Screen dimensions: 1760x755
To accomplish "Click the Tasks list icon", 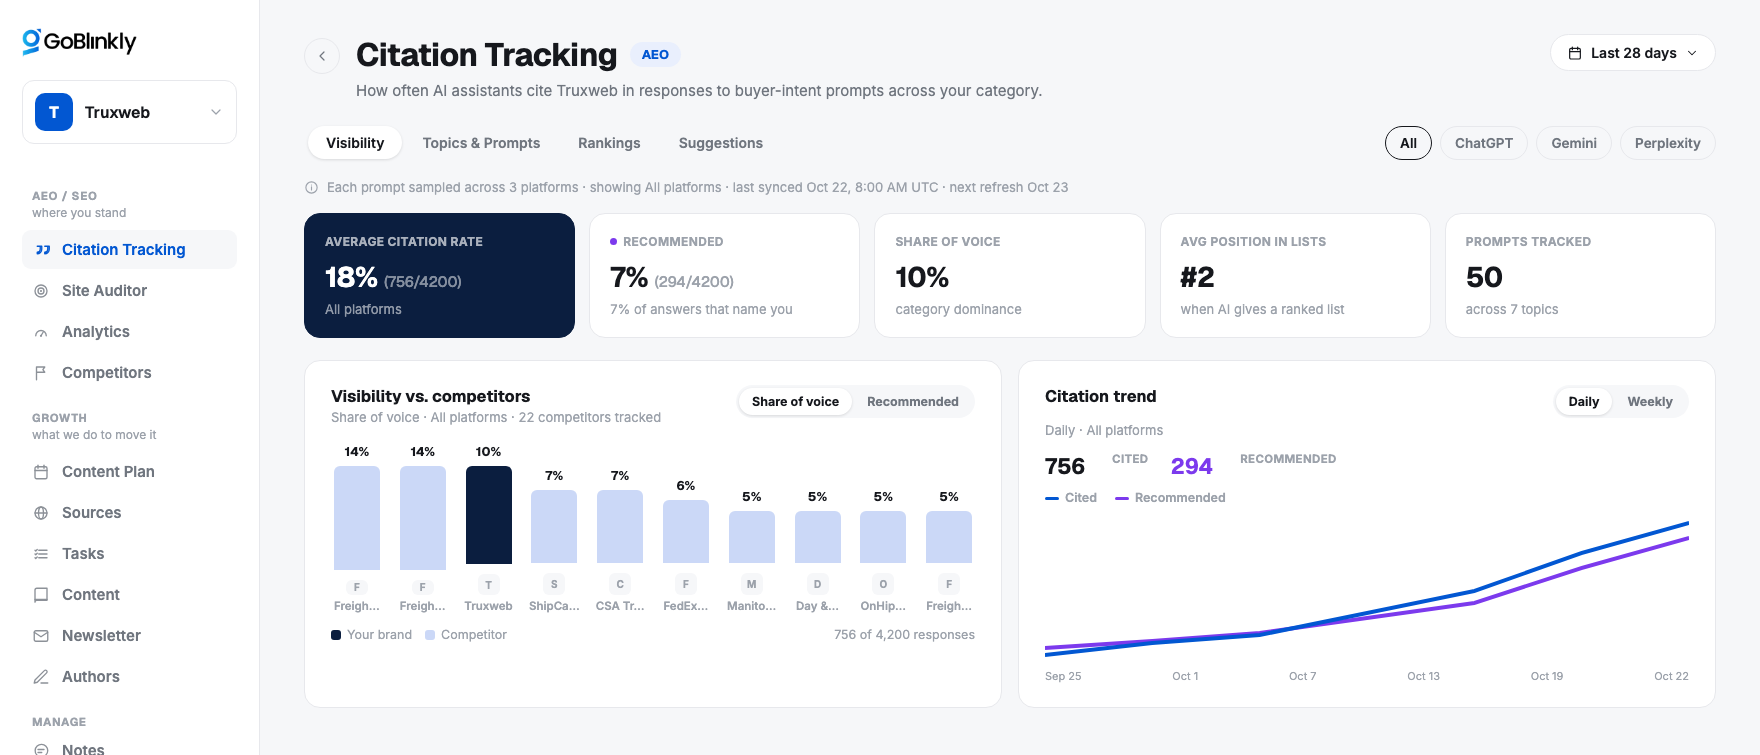I will tap(41, 554).
